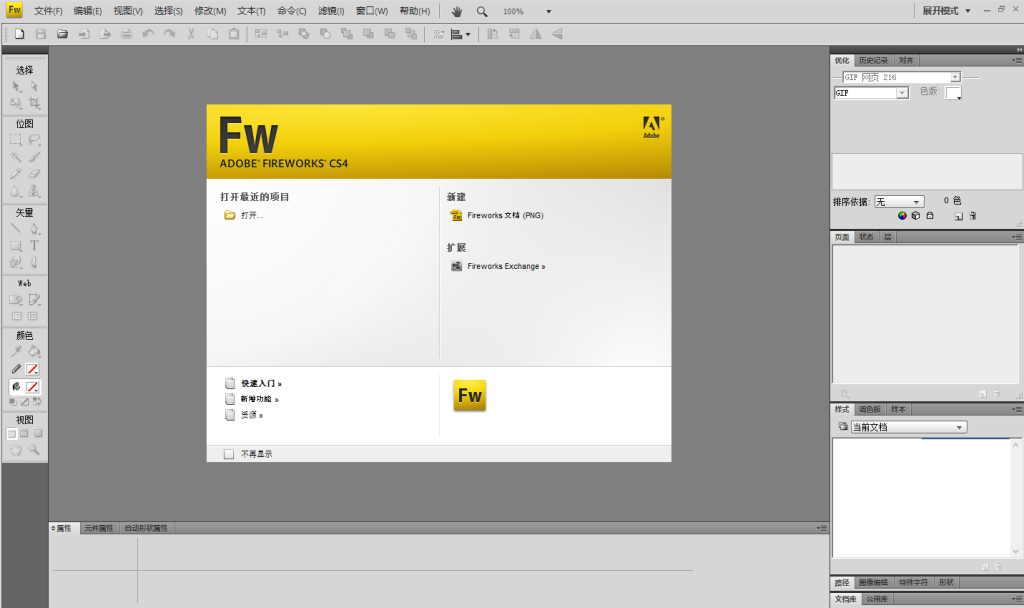Viewport: 1024px width, 608px height.
Task: Select the Line tool under 矢量
Action: (x=16, y=228)
